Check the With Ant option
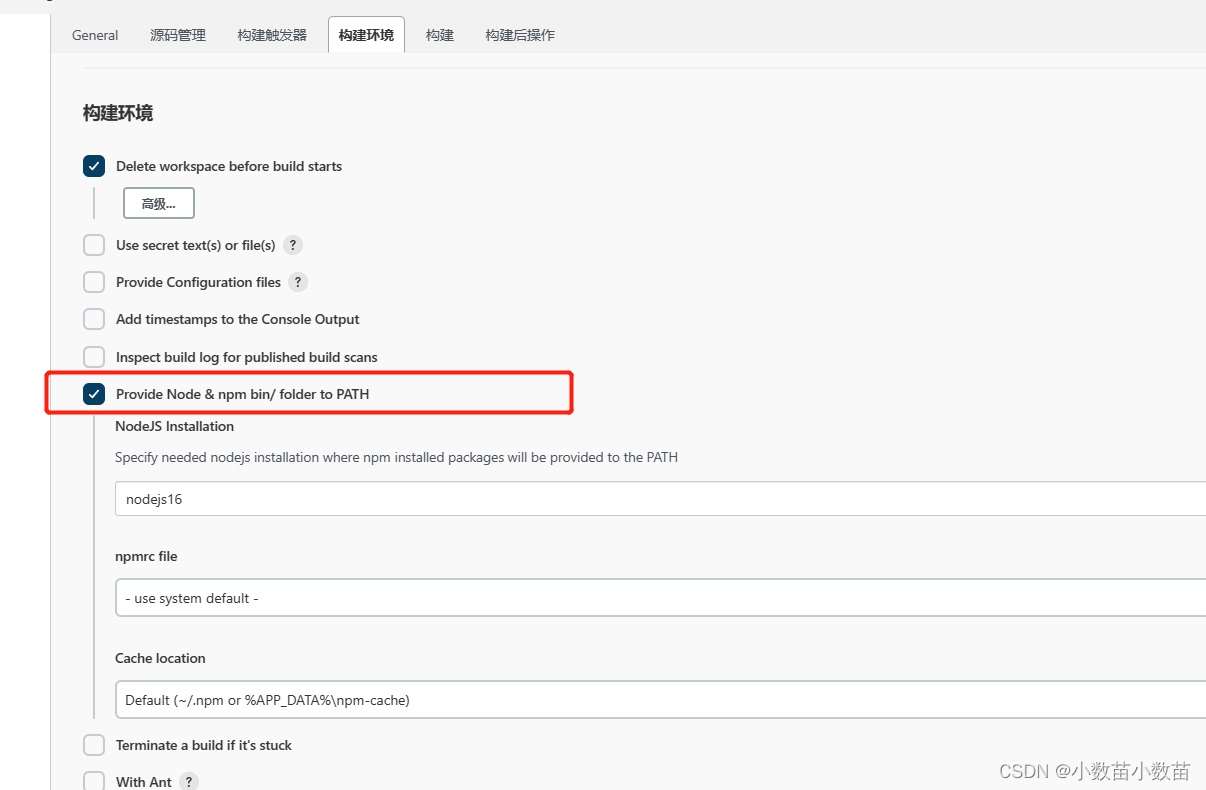 click(x=93, y=781)
